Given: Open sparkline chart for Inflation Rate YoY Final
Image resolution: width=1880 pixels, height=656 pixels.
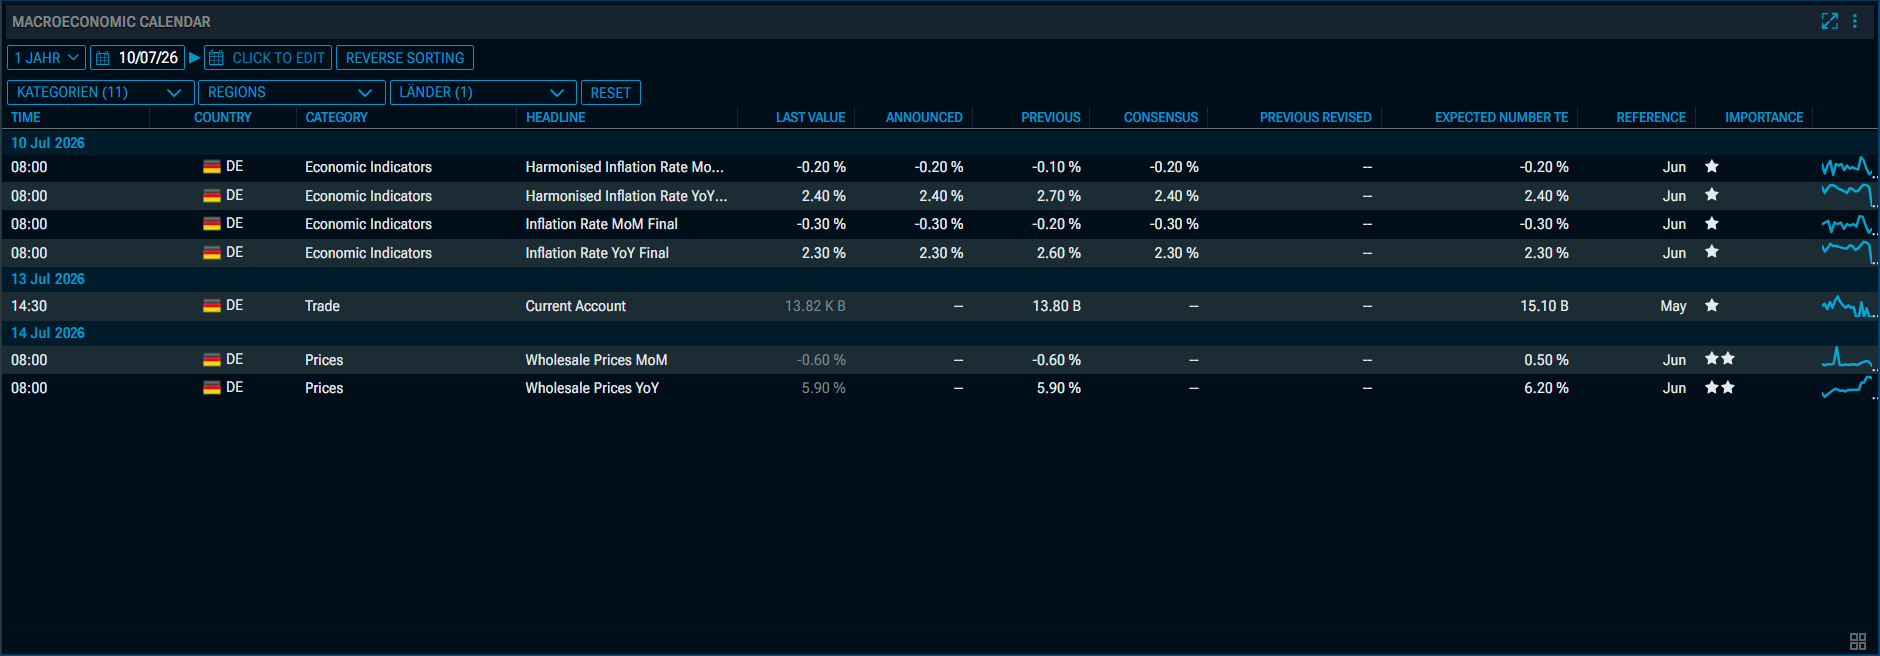Looking at the screenshot, I should coord(1847,252).
